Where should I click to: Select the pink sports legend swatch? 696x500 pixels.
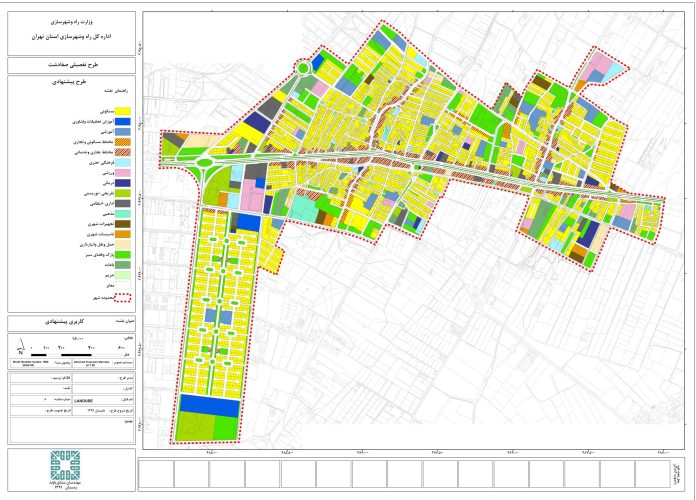tap(123, 173)
